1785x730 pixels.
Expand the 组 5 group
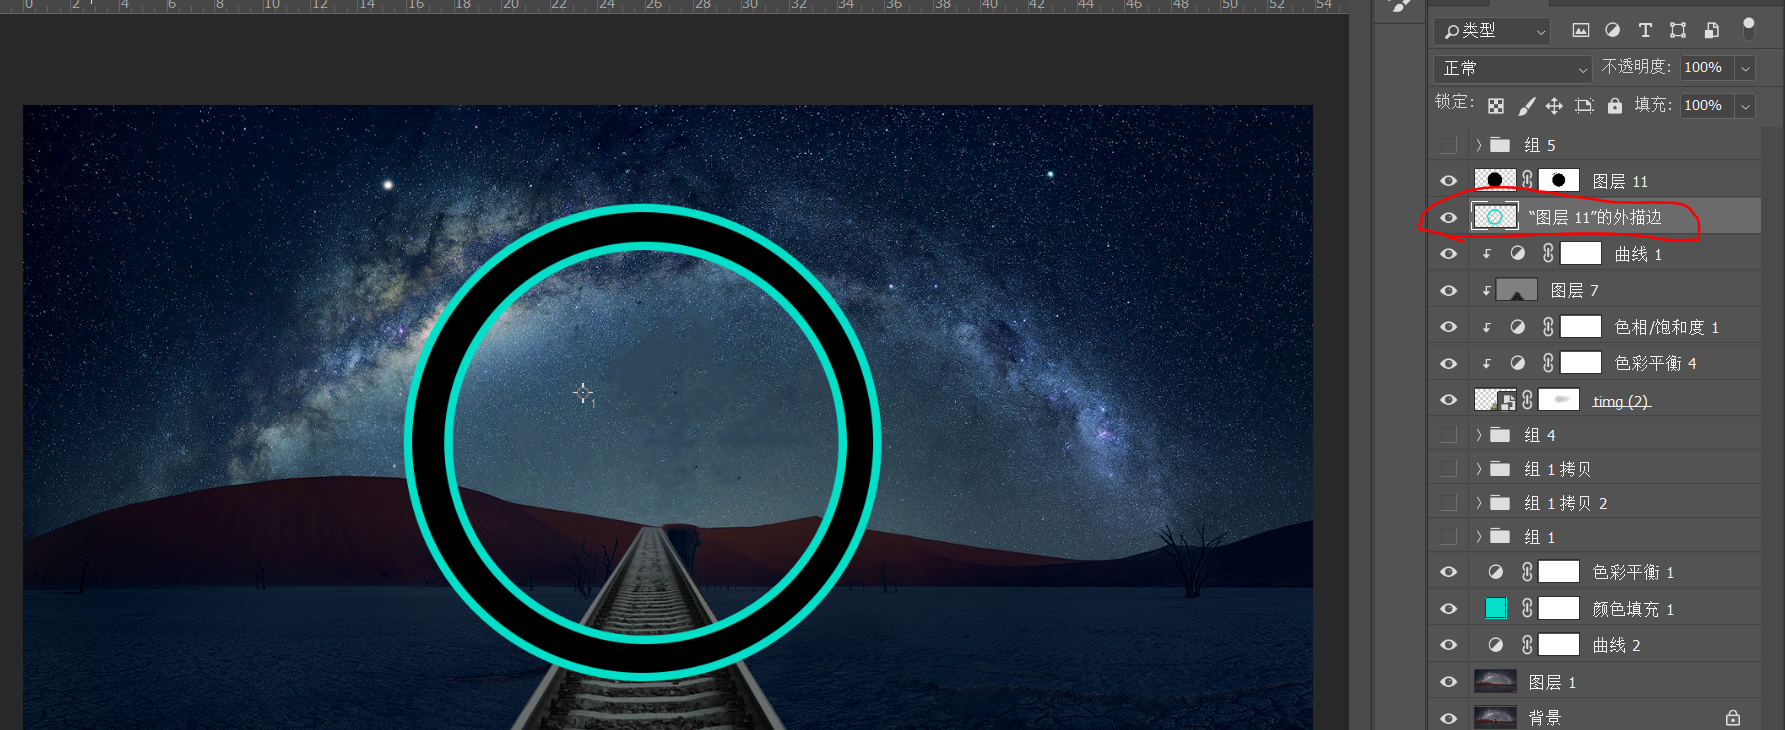[1479, 145]
